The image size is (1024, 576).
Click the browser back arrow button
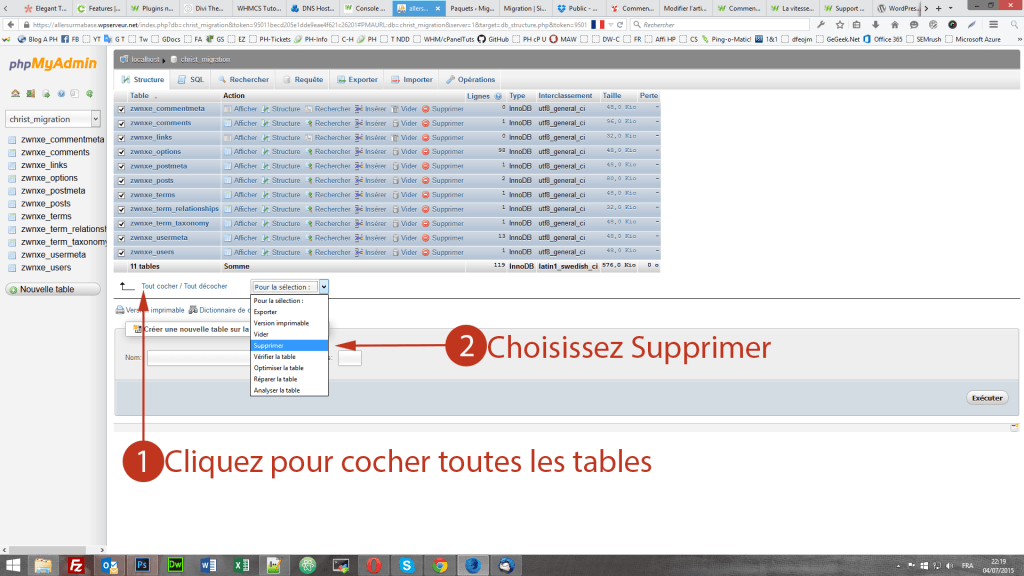coord(10,25)
